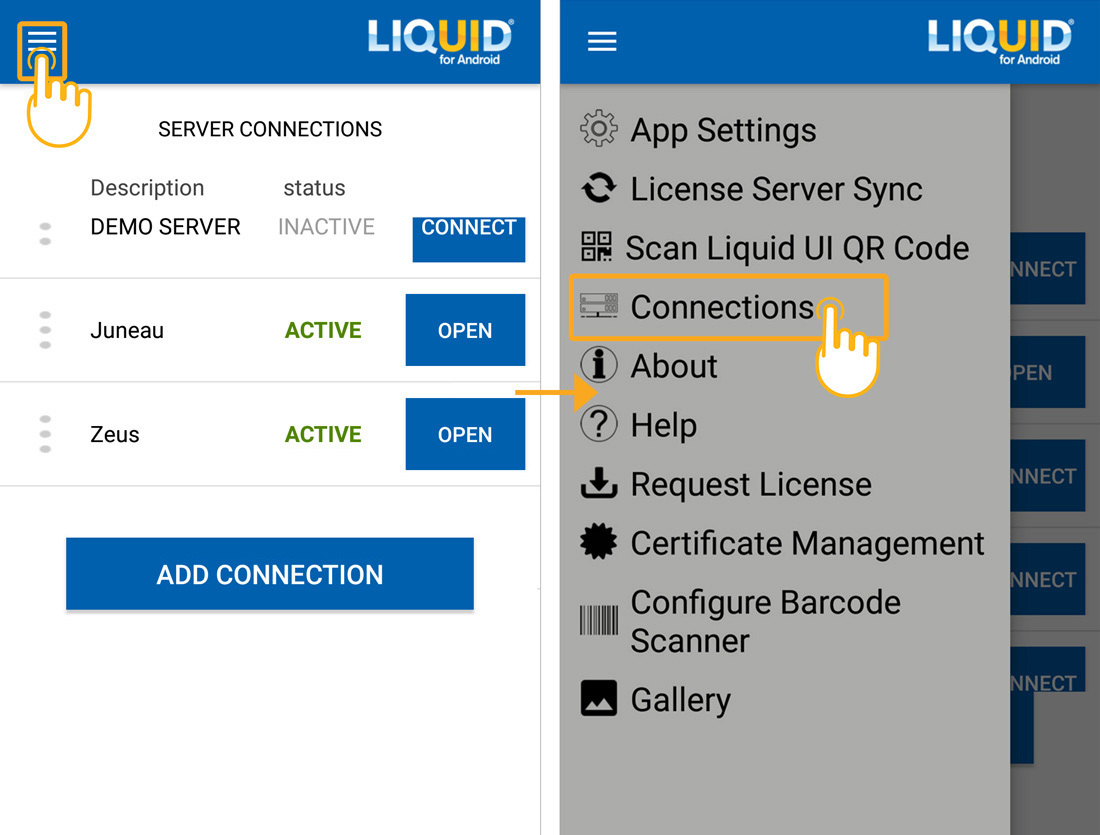
Task: Open options dots for Juneau connection
Action: click(x=45, y=330)
